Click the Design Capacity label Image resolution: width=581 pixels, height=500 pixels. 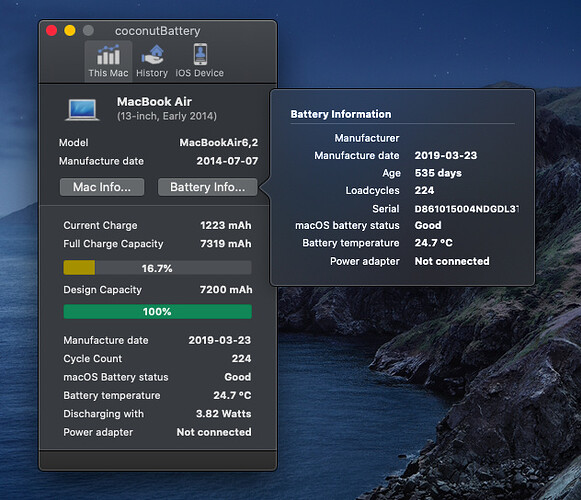point(103,290)
